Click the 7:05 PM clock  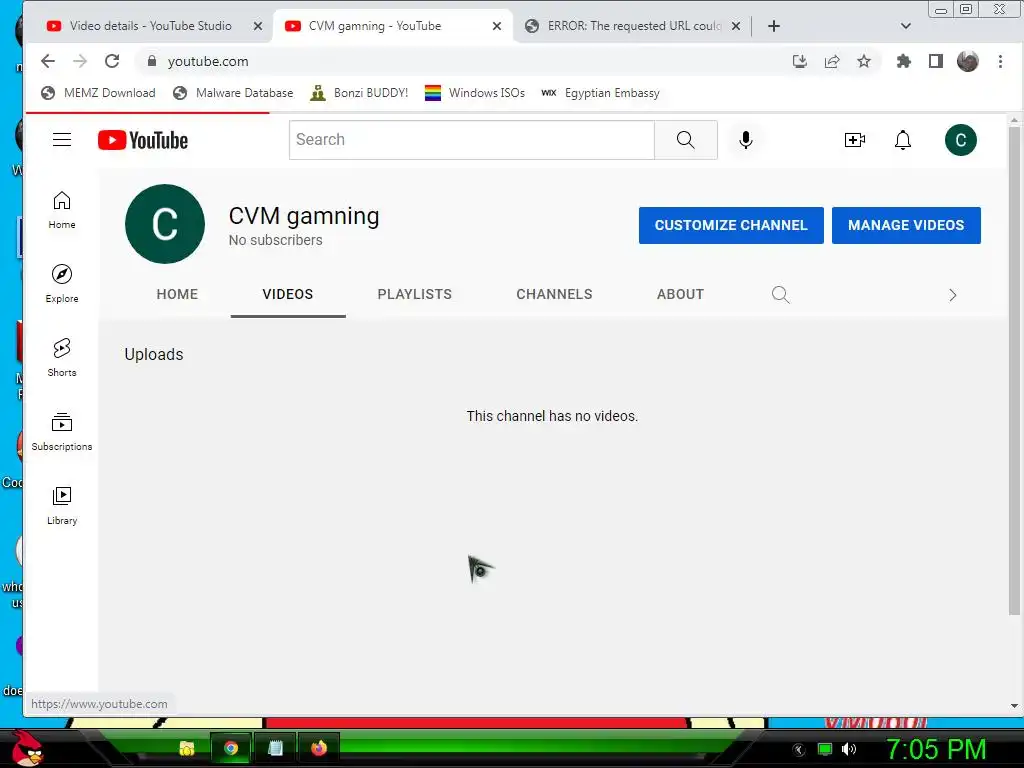(x=936, y=749)
